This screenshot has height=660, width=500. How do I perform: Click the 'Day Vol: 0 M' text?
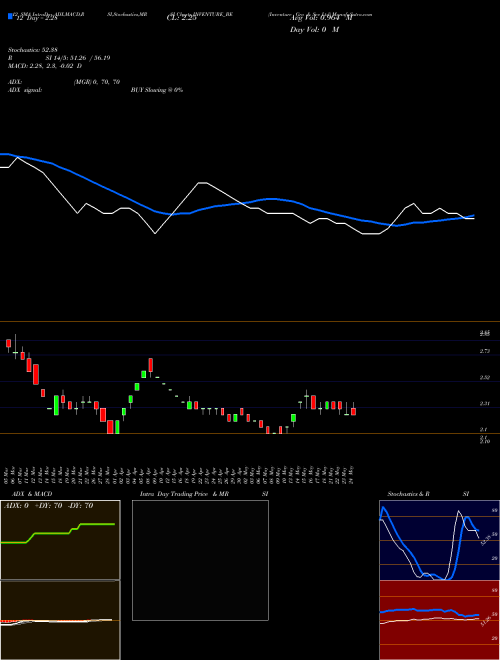[x=314, y=30]
